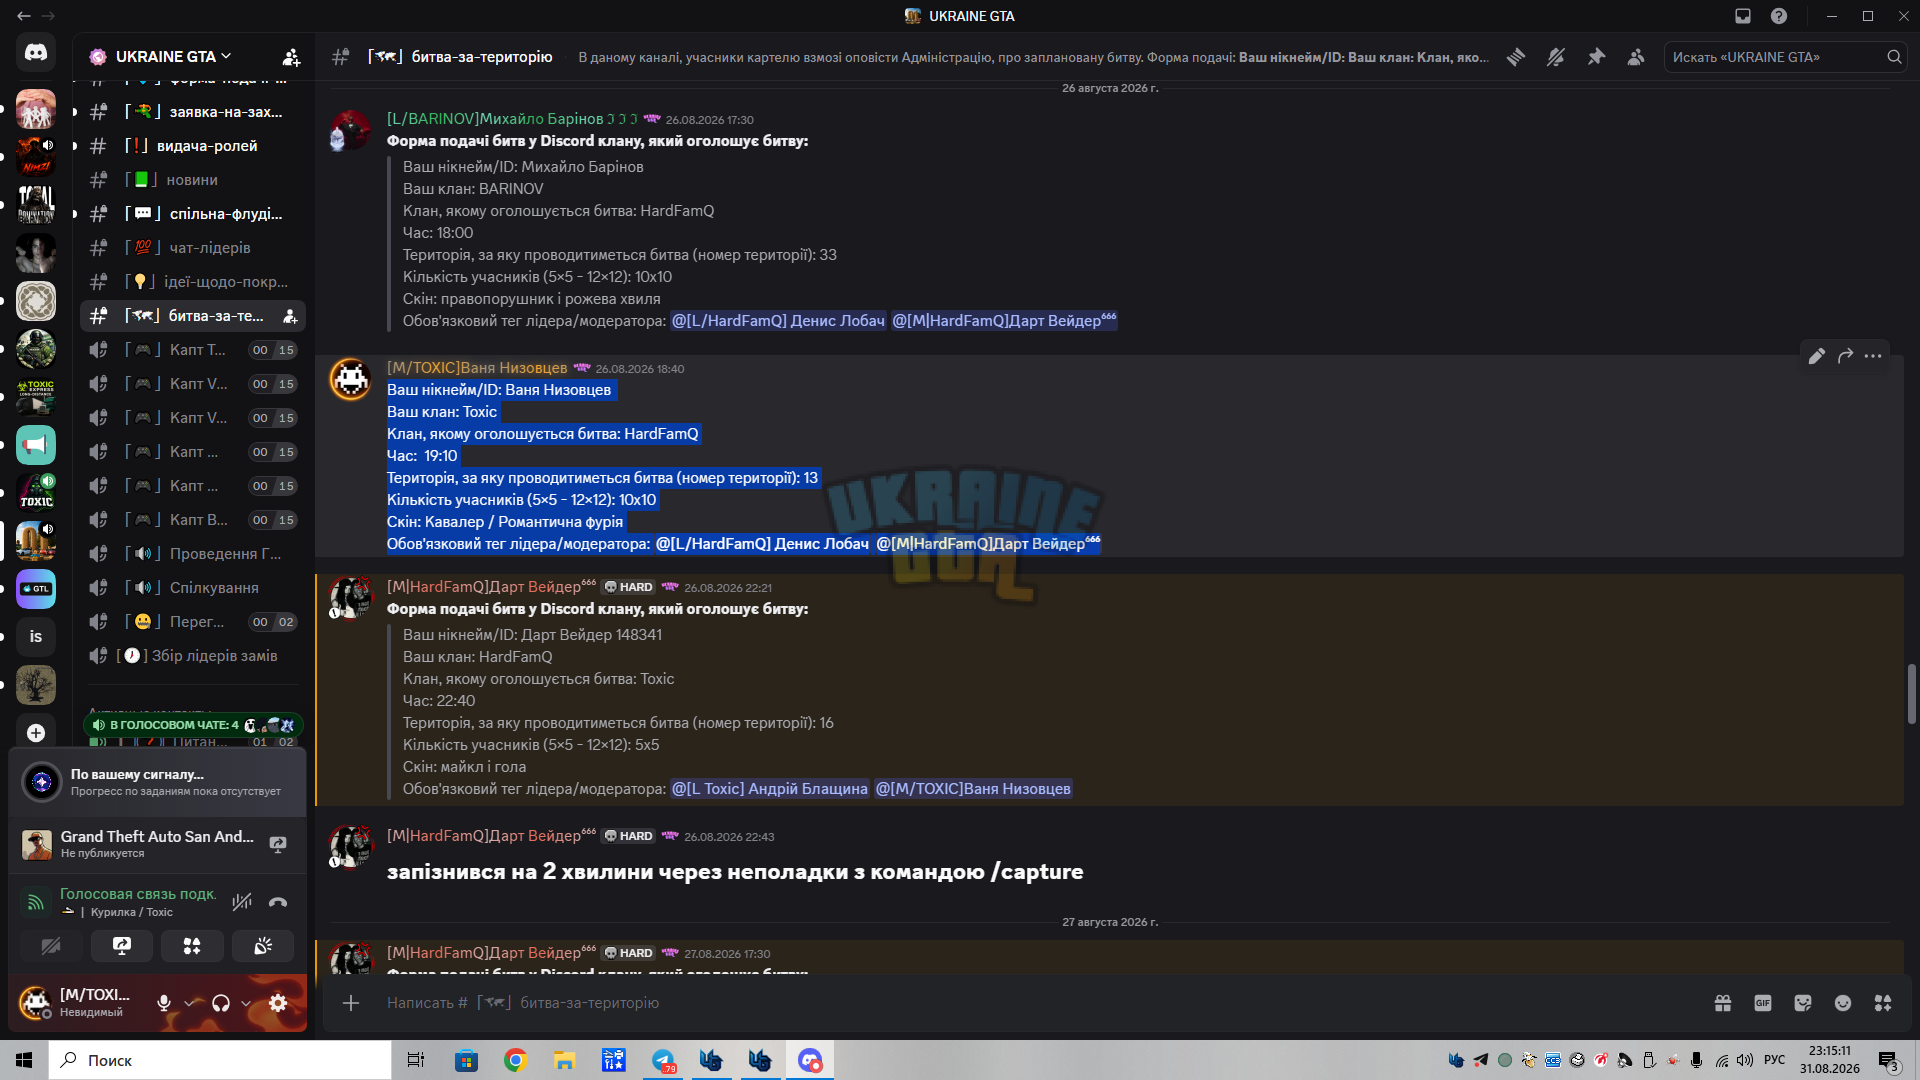The image size is (1920, 1080).
Task: Open the ідеї-щодо-покр channel
Action: 193,282
